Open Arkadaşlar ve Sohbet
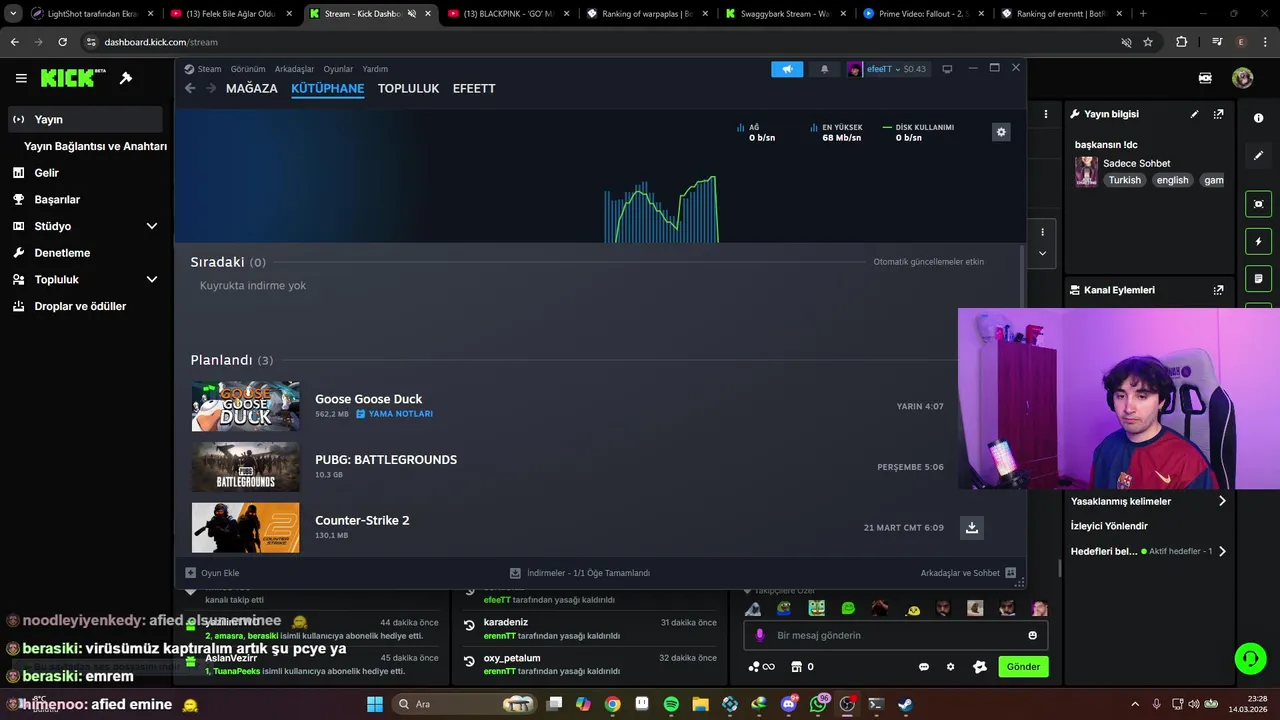This screenshot has height=720, width=1280. pyautogui.click(x=968, y=573)
